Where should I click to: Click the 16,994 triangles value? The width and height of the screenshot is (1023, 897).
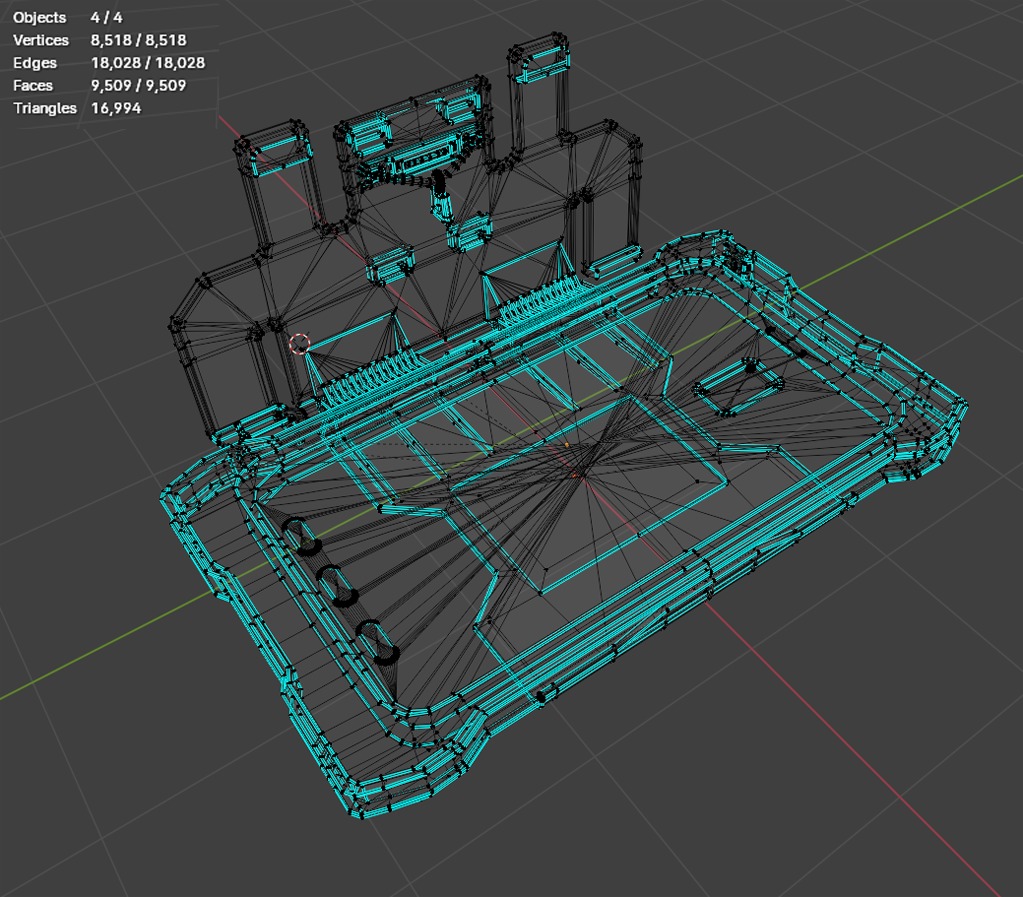115,108
